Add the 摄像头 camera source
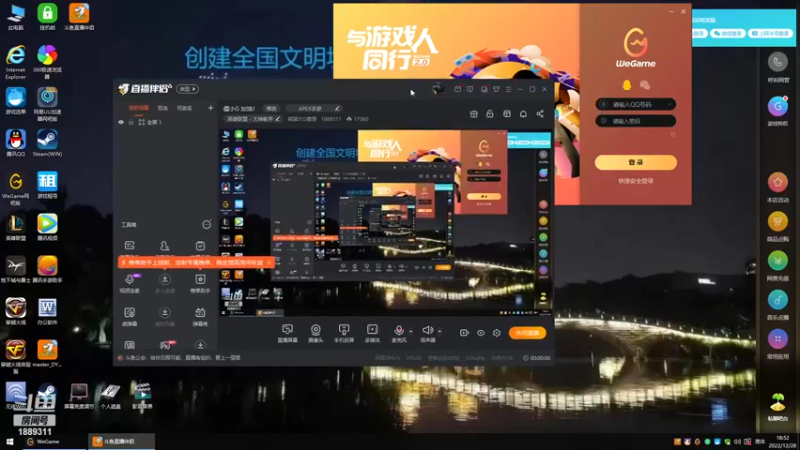The image size is (800, 450). (x=315, y=333)
